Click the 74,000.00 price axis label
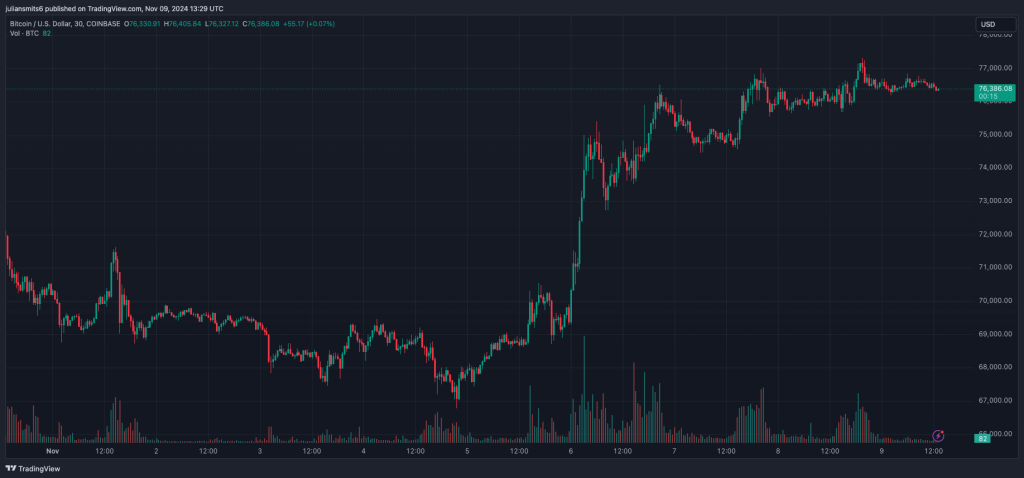Viewport: 1024px width, 478px height. pos(995,168)
